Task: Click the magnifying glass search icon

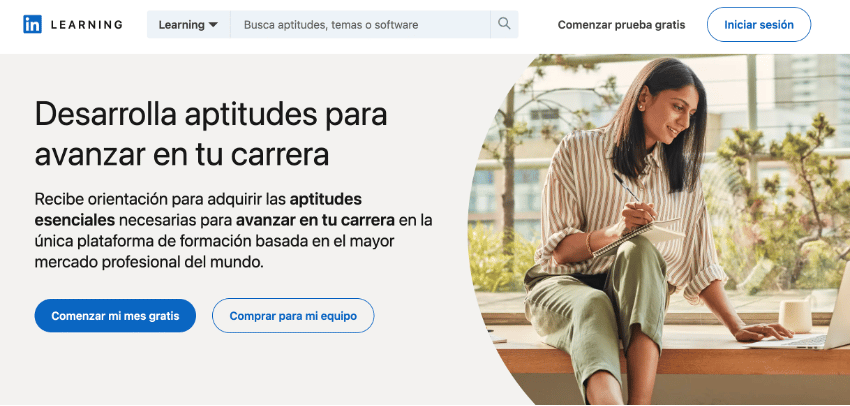Action: point(504,24)
